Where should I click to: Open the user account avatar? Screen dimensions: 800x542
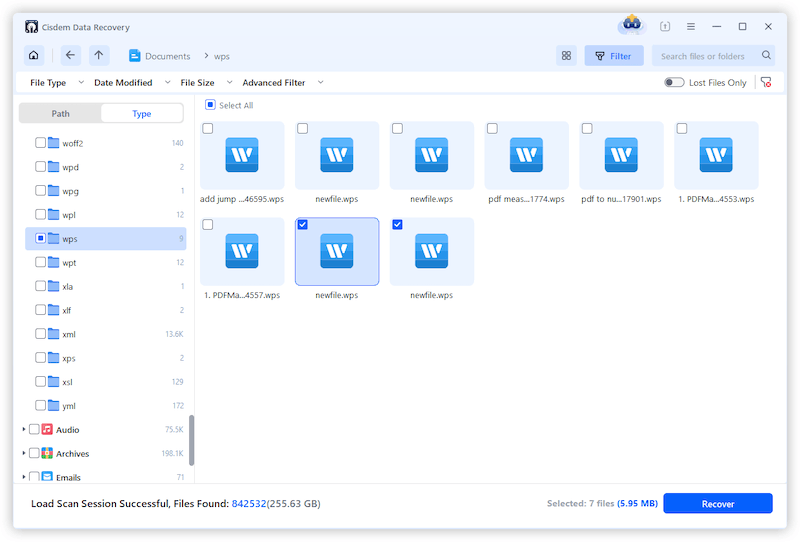[632, 24]
